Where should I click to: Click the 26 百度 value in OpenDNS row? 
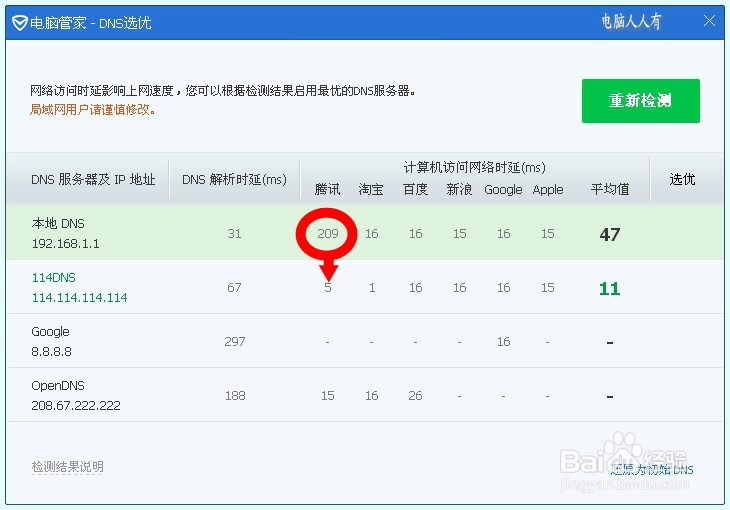click(x=415, y=395)
